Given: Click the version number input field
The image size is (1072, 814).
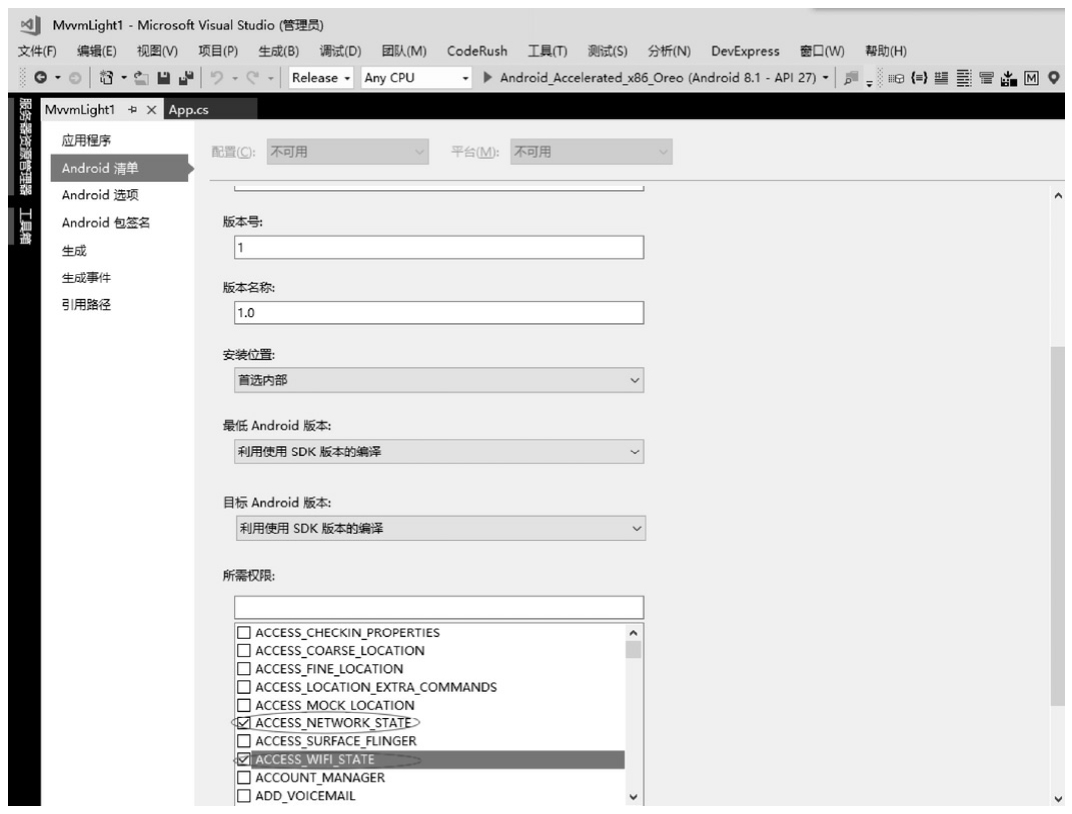Looking at the screenshot, I should click(x=439, y=247).
